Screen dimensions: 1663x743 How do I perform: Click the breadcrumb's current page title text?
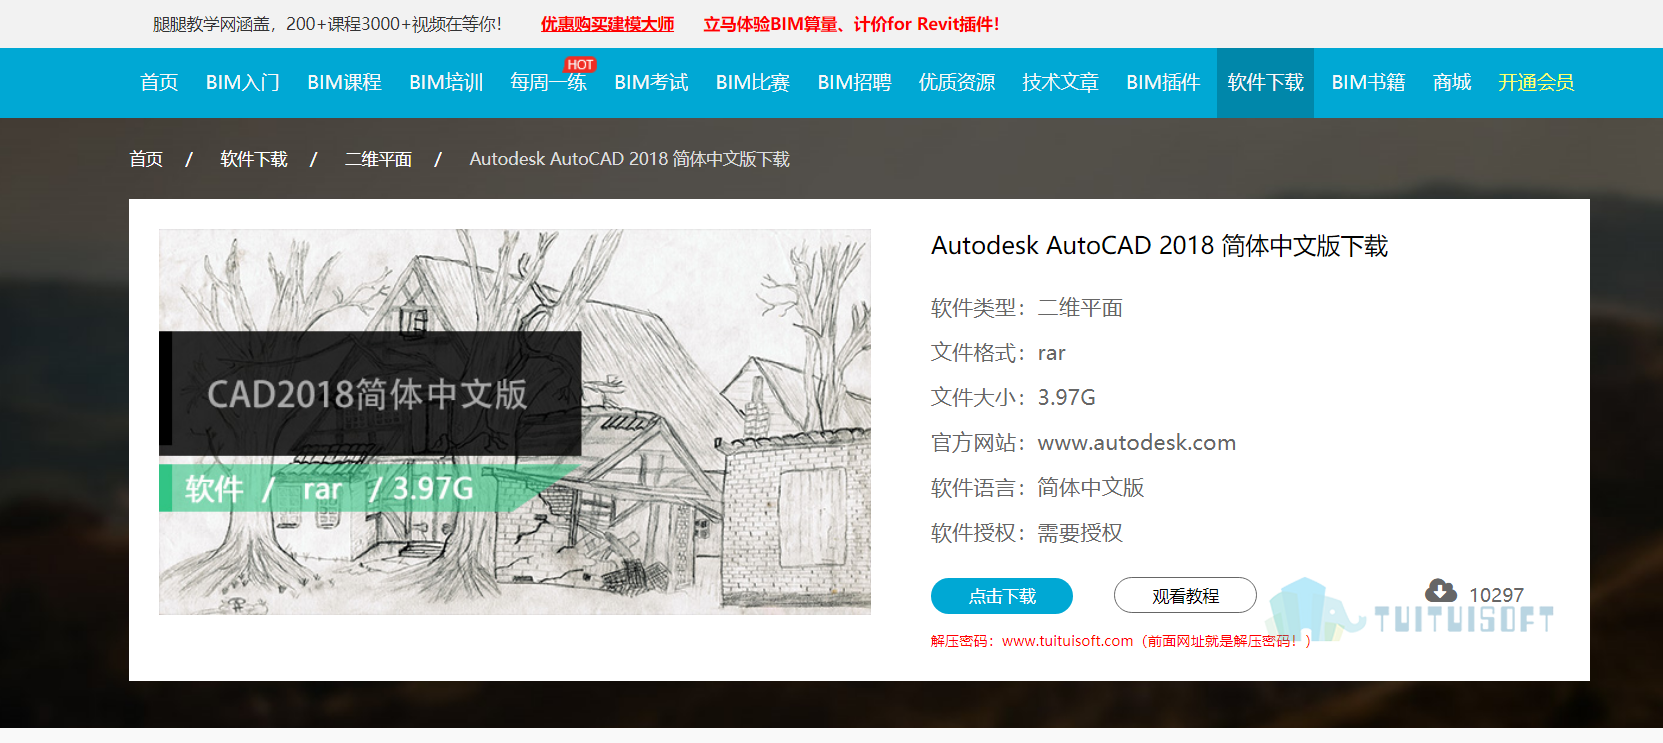pyautogui.click(x=629, y=159)
